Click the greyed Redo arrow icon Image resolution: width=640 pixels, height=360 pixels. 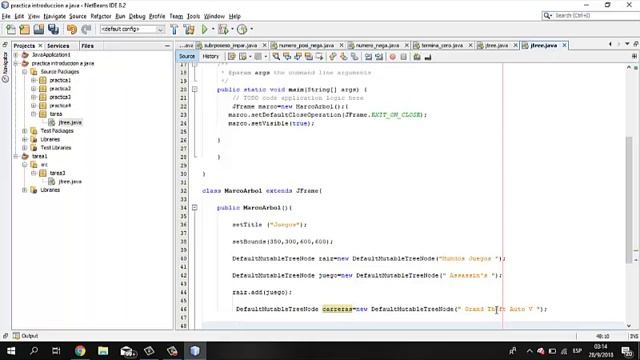point(86,29)
